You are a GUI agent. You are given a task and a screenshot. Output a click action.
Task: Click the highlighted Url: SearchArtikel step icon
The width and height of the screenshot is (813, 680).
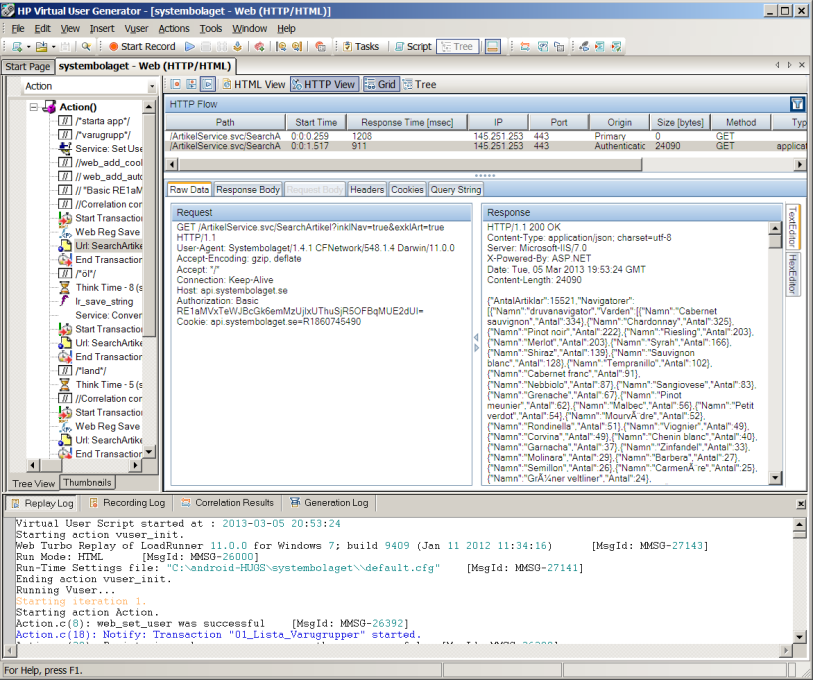click(x=65, y=246)
